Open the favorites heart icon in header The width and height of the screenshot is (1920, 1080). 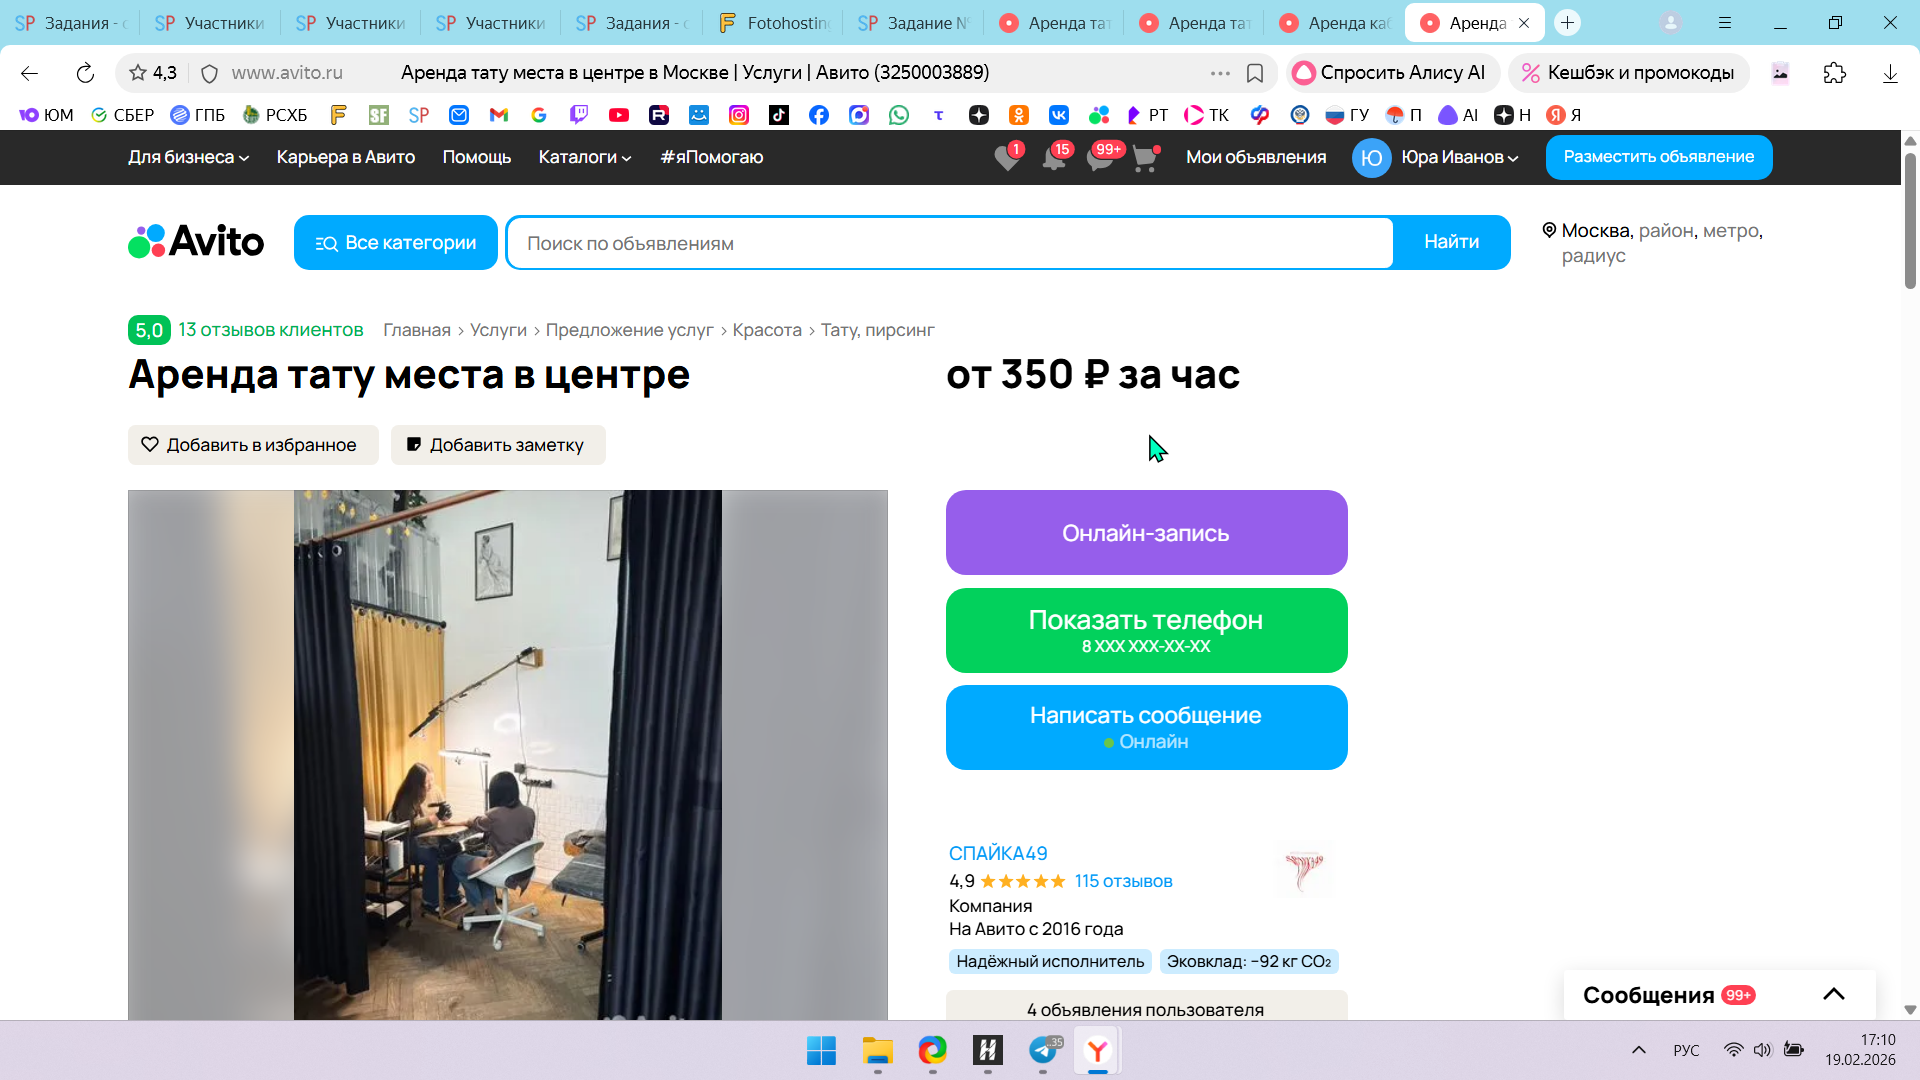pyautogui.click(x=1007, y=158)
